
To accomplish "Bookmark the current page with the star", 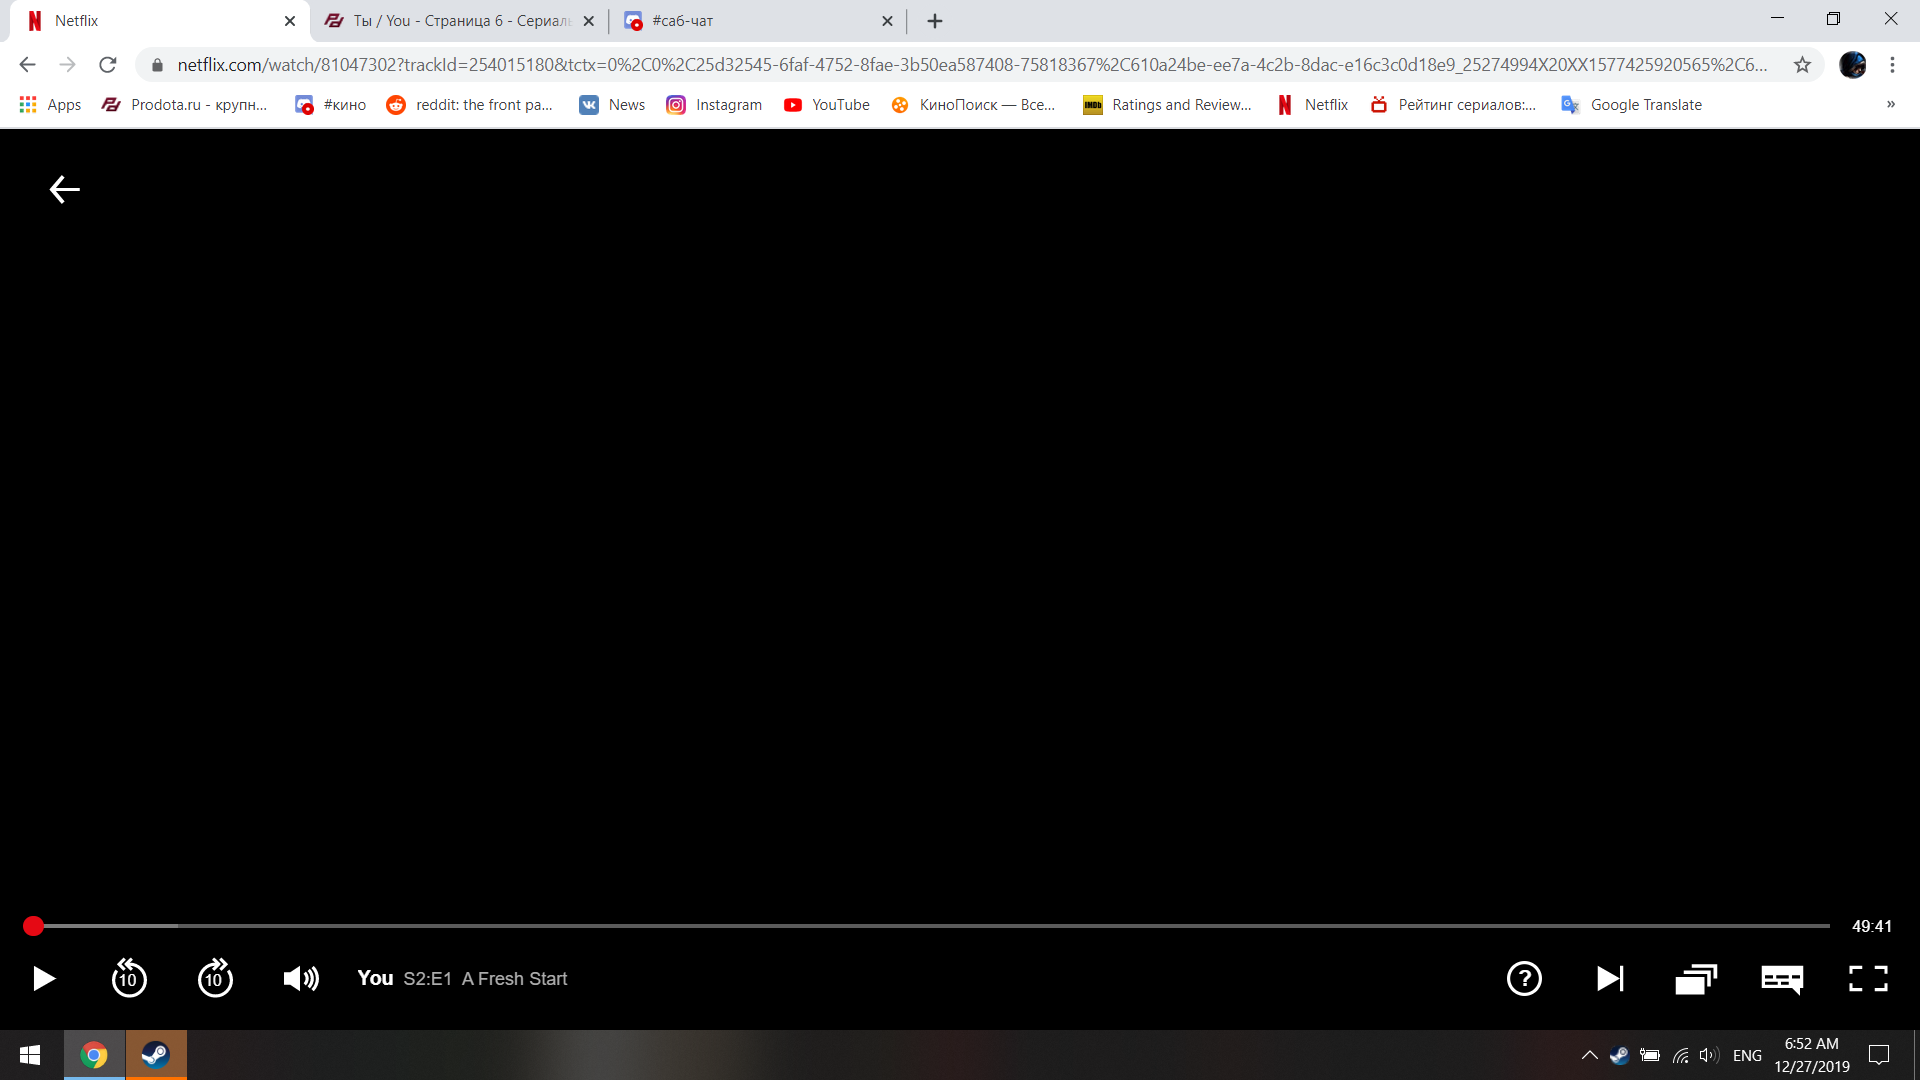I will (1803, 64).
